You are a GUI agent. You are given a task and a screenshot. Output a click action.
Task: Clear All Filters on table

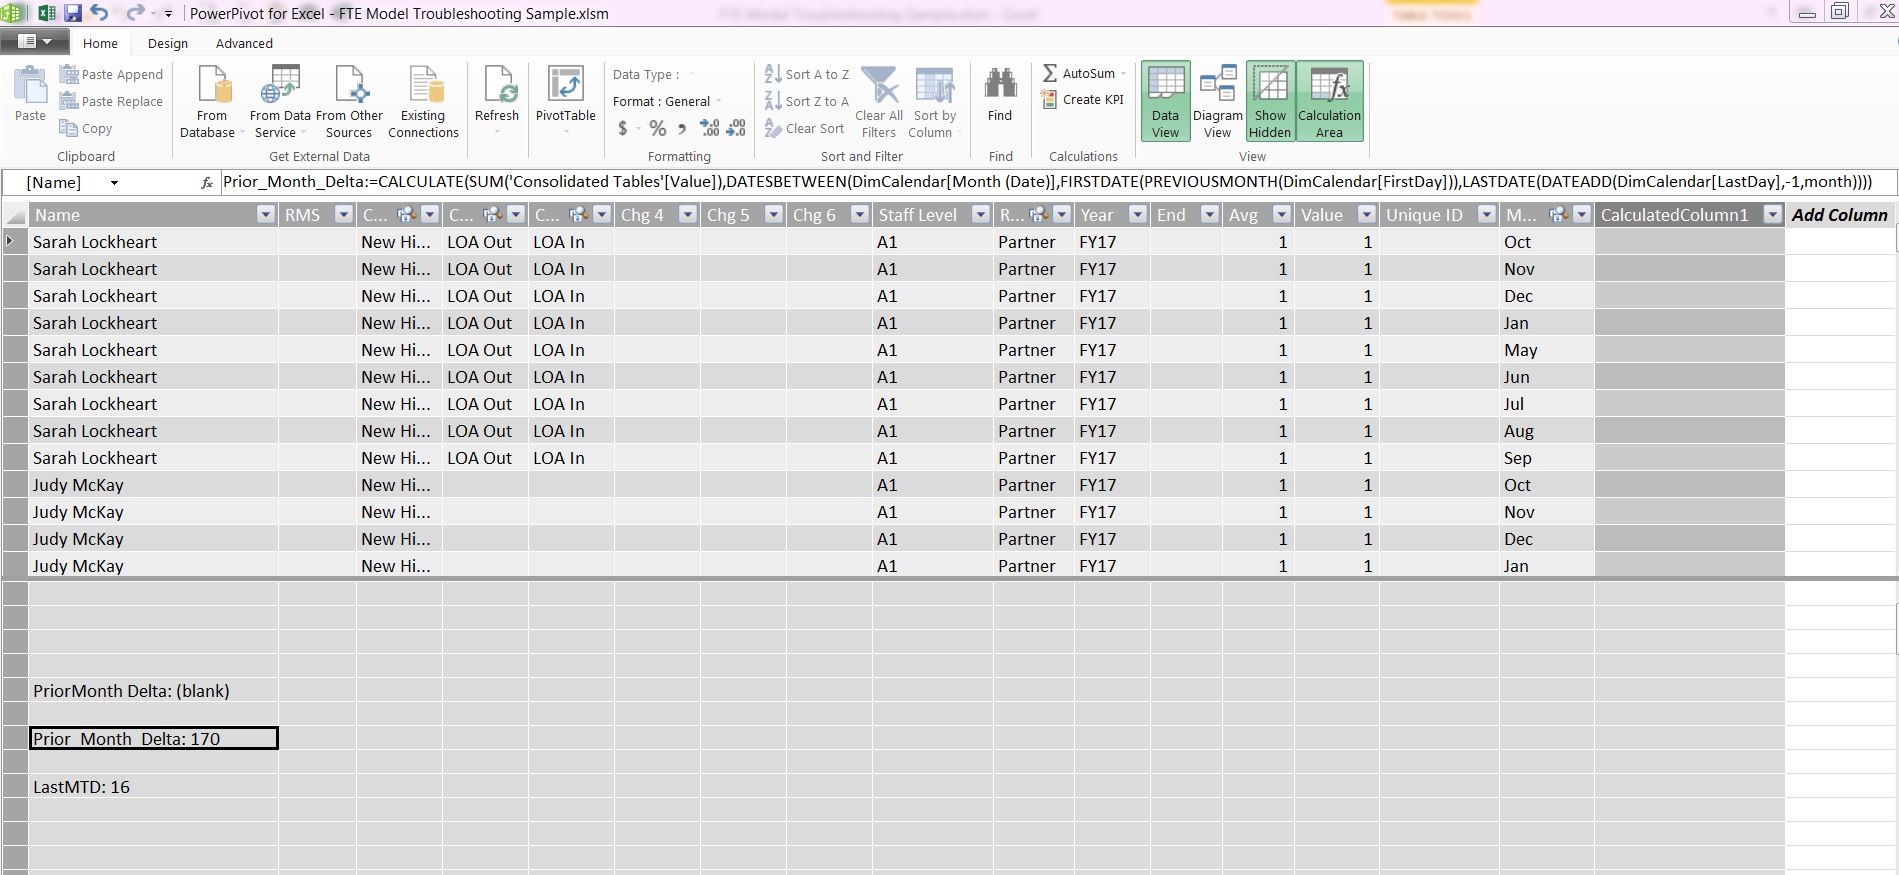[x=881, y=101]
